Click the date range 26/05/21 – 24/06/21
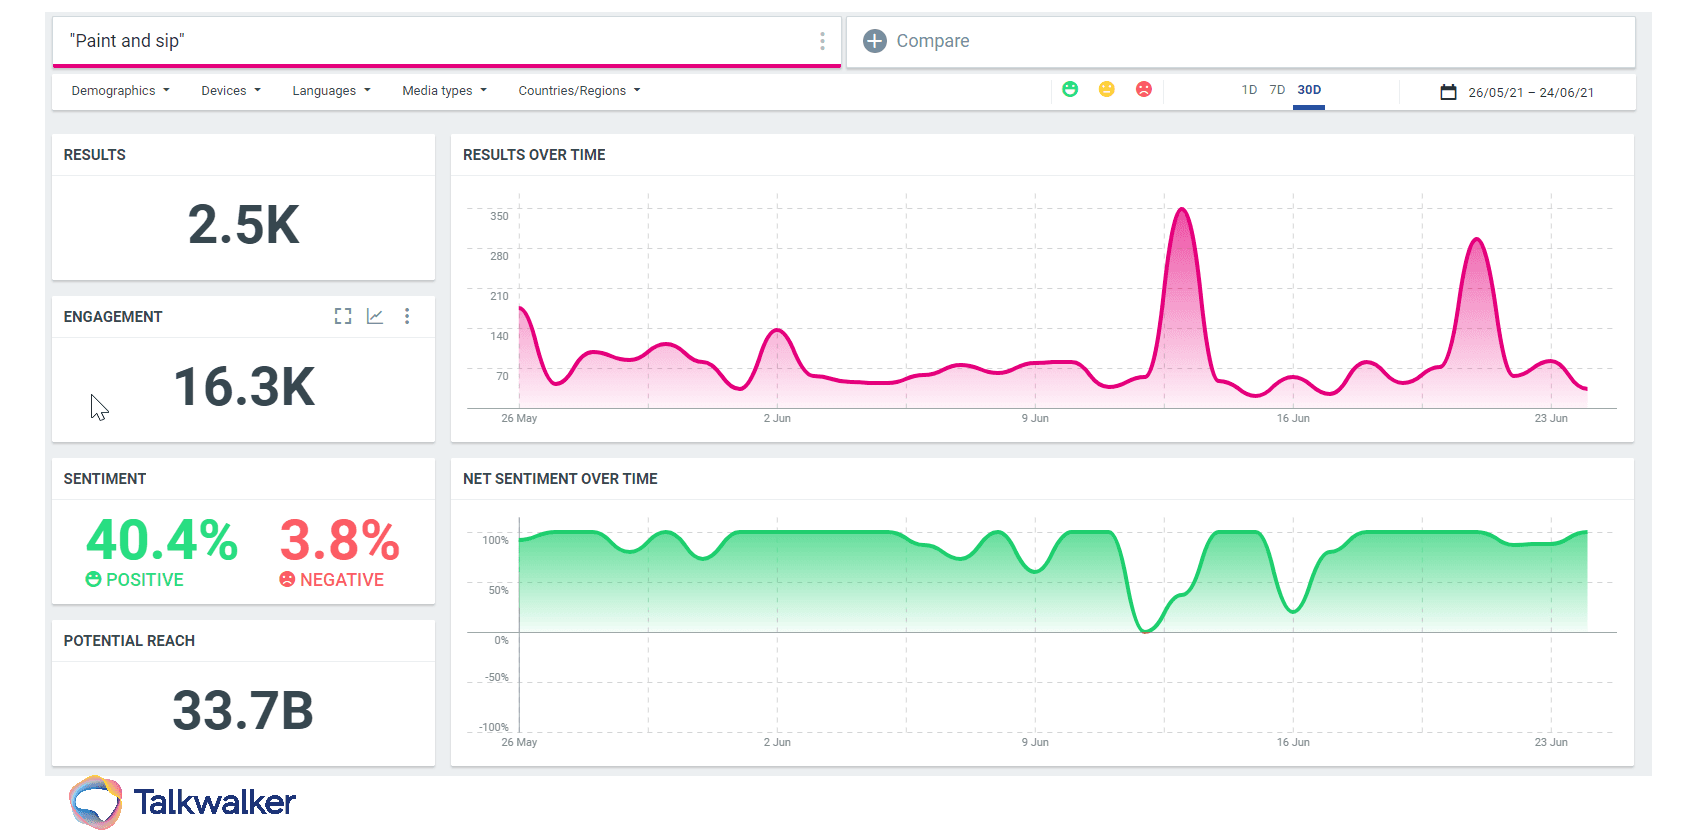Viewport: 1681px width, 835px height. point(1531,92)
